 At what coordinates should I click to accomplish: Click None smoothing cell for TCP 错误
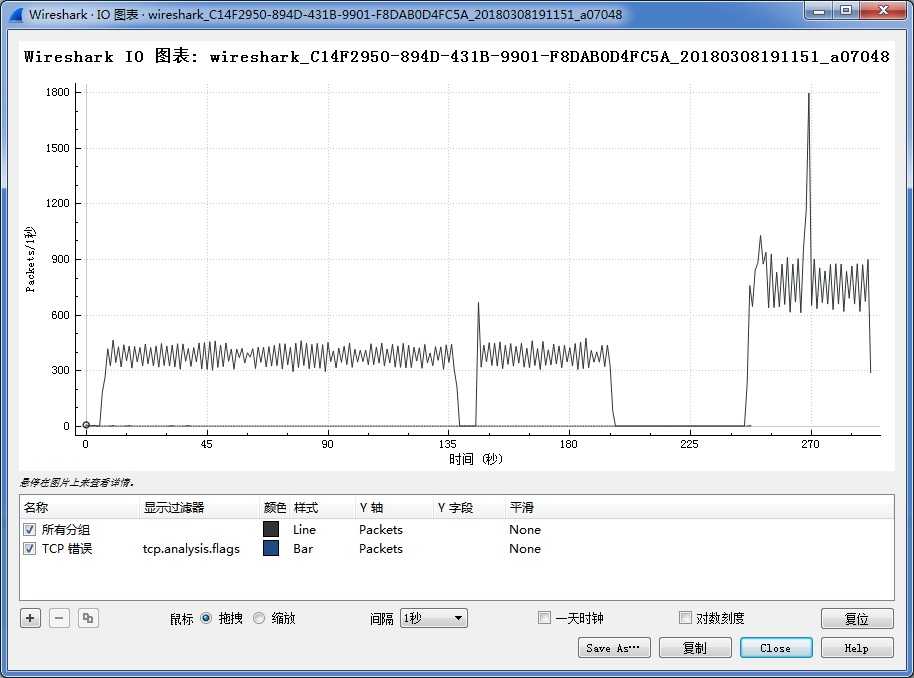pos(525,549)
